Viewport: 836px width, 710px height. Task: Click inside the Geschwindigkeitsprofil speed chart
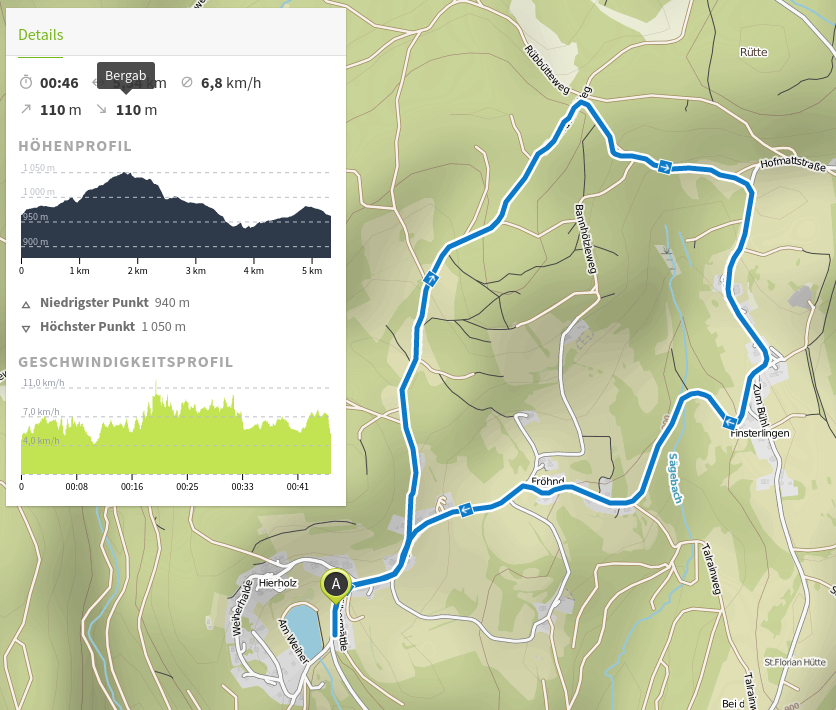point(175,440)
